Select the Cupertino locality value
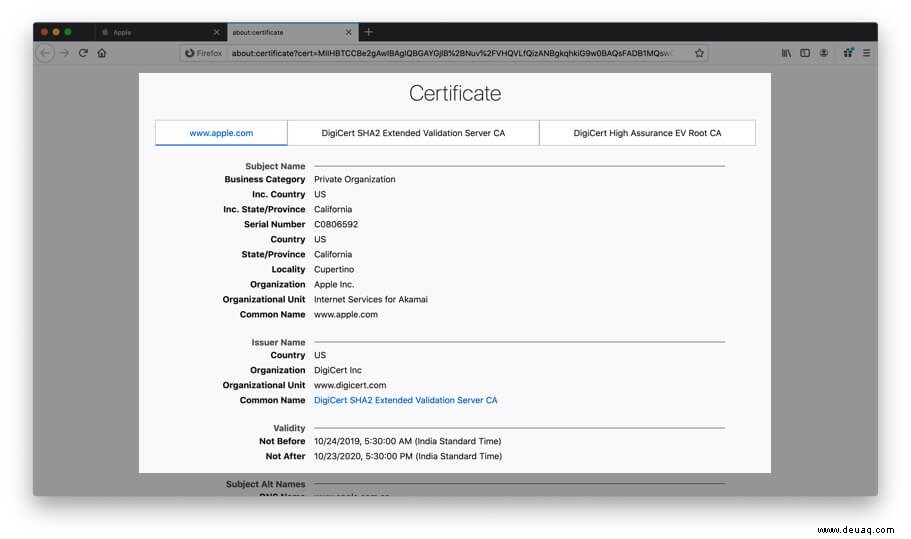 333,270
